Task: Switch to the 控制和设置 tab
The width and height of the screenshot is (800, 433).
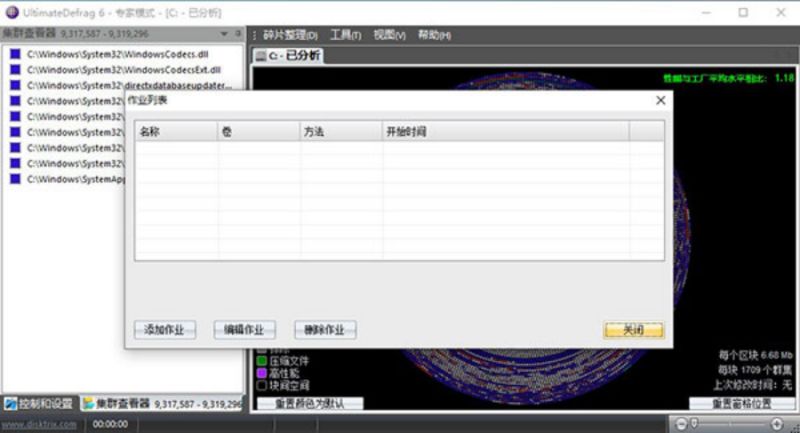Action: pyautogui.click(x=40, y=404)
